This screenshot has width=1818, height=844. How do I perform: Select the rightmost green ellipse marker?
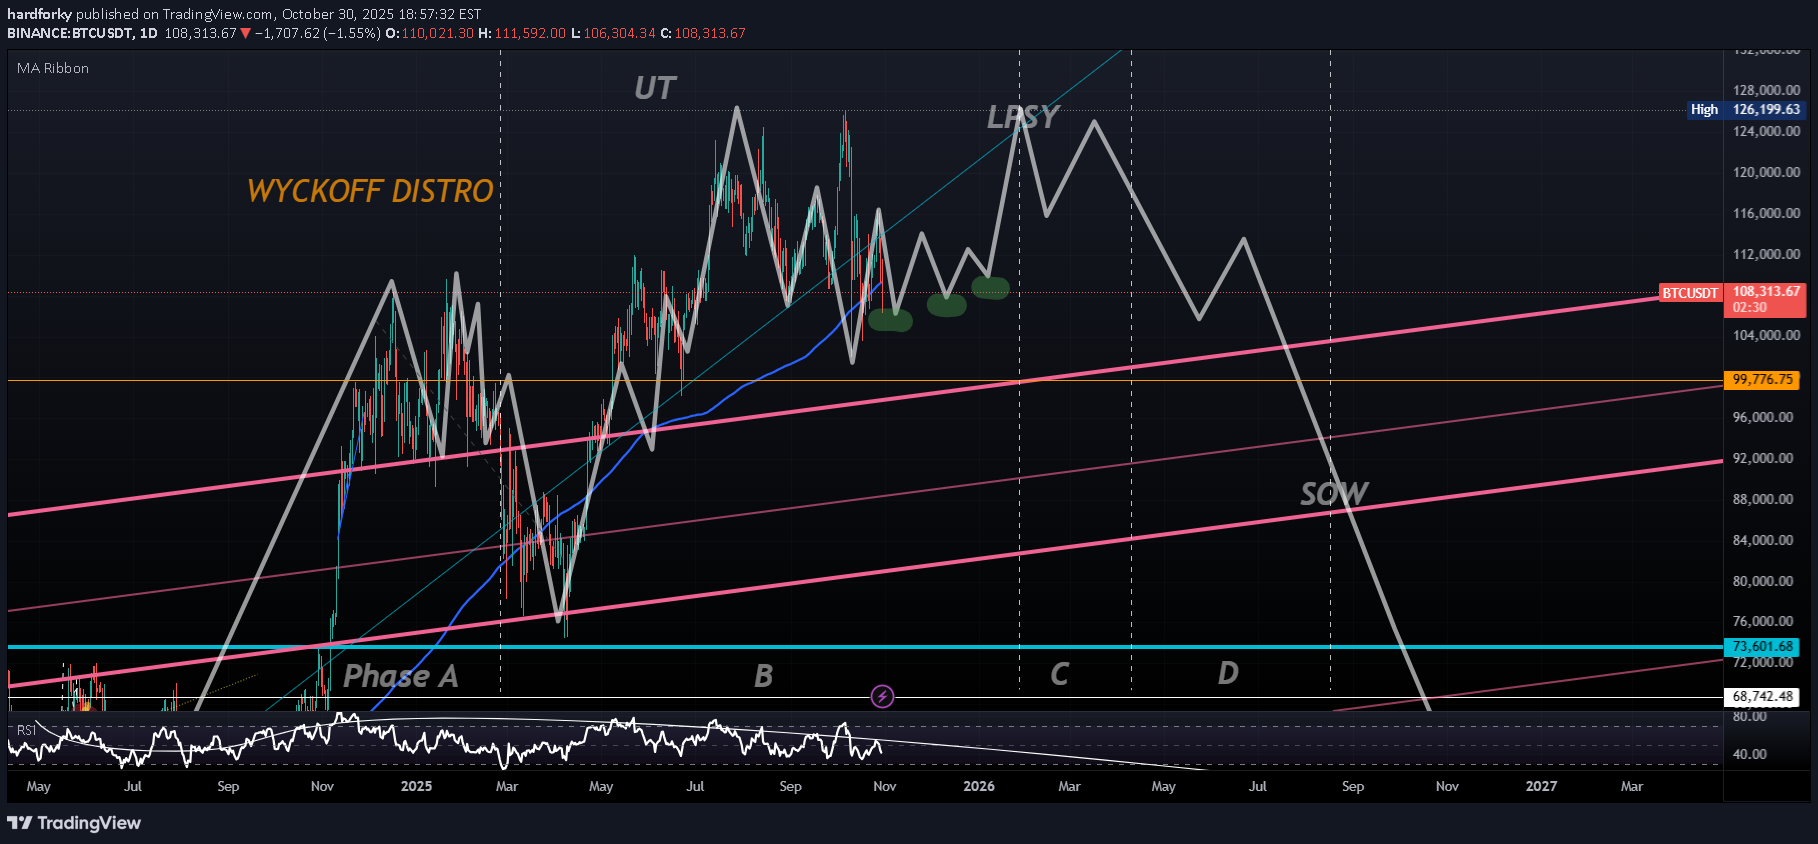pos(990,288)
